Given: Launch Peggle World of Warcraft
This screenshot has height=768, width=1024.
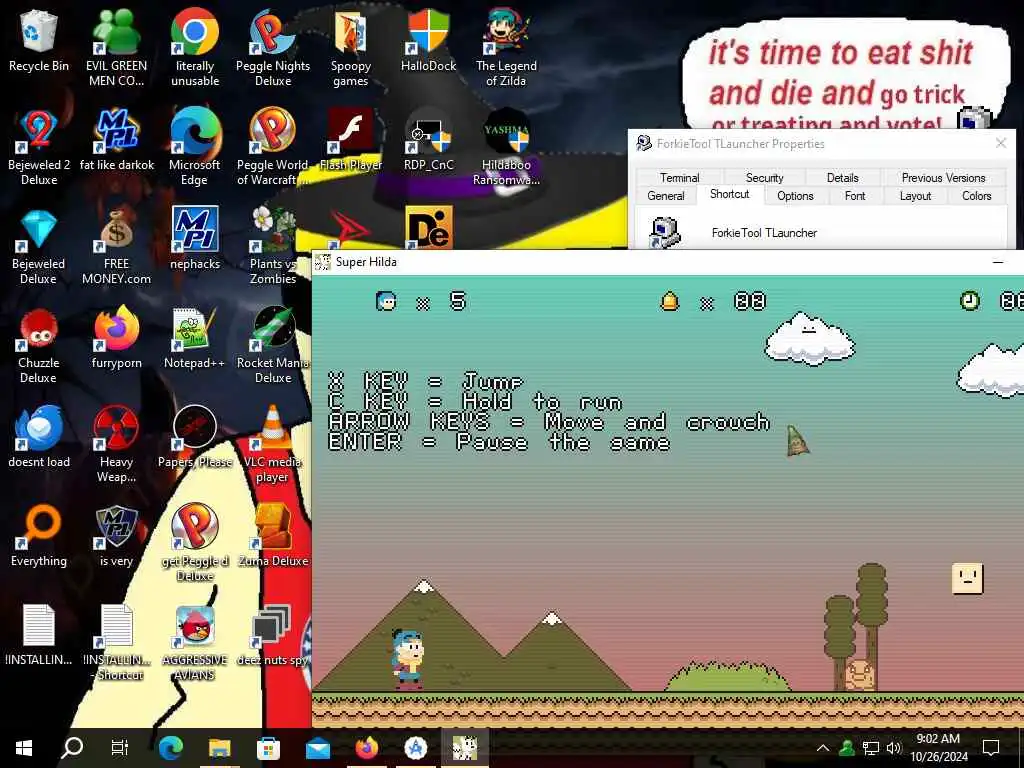Looking at the screenshot, I should point(273,148).
